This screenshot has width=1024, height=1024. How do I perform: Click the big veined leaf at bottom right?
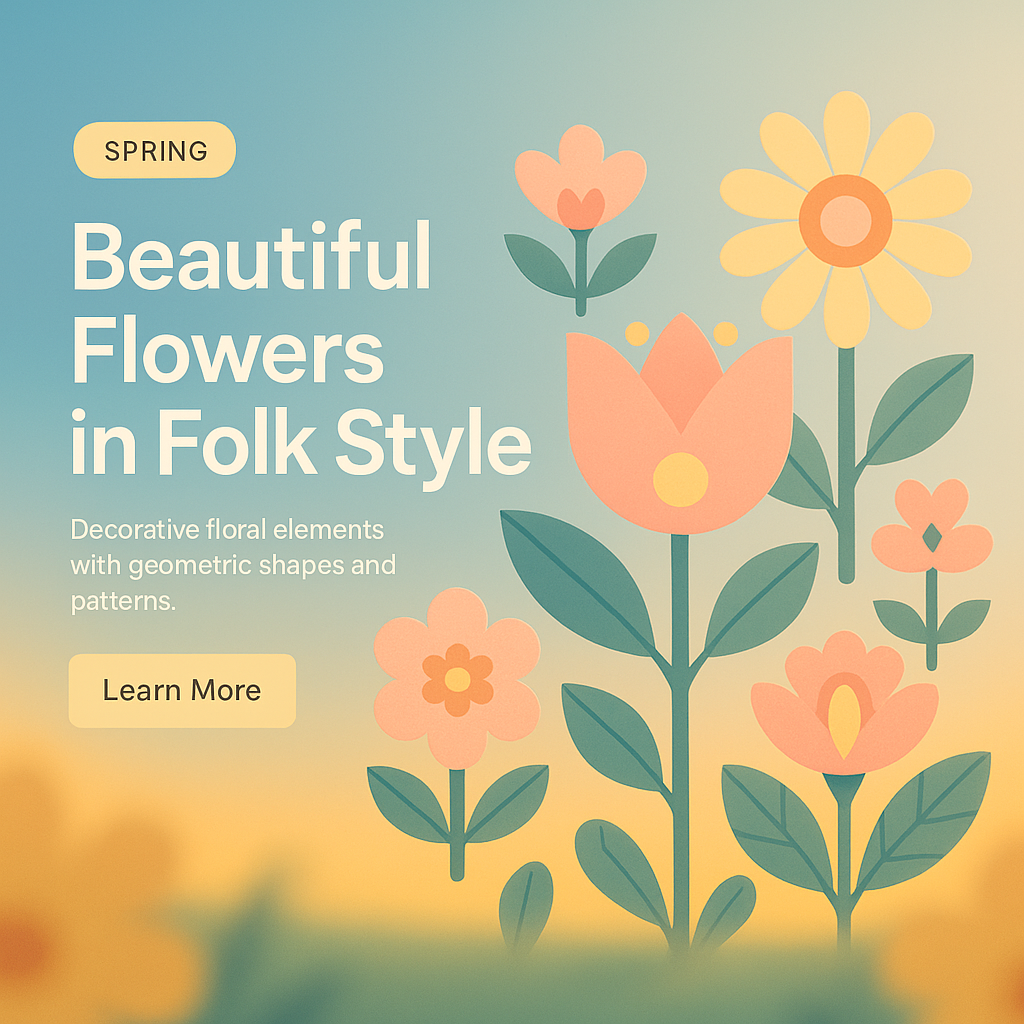[923, 822]
